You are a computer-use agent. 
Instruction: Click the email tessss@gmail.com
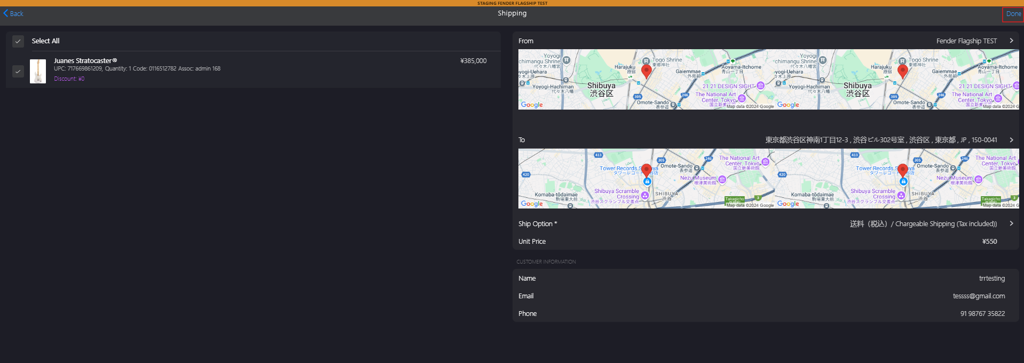(x=979, y=296)
